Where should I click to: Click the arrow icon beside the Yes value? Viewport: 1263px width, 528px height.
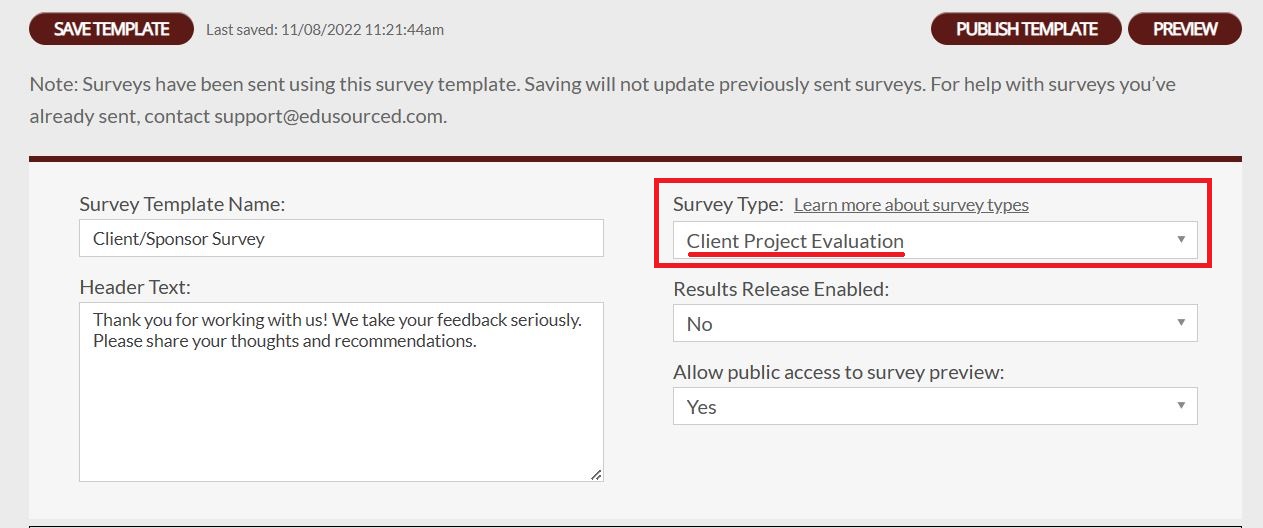1181,405
